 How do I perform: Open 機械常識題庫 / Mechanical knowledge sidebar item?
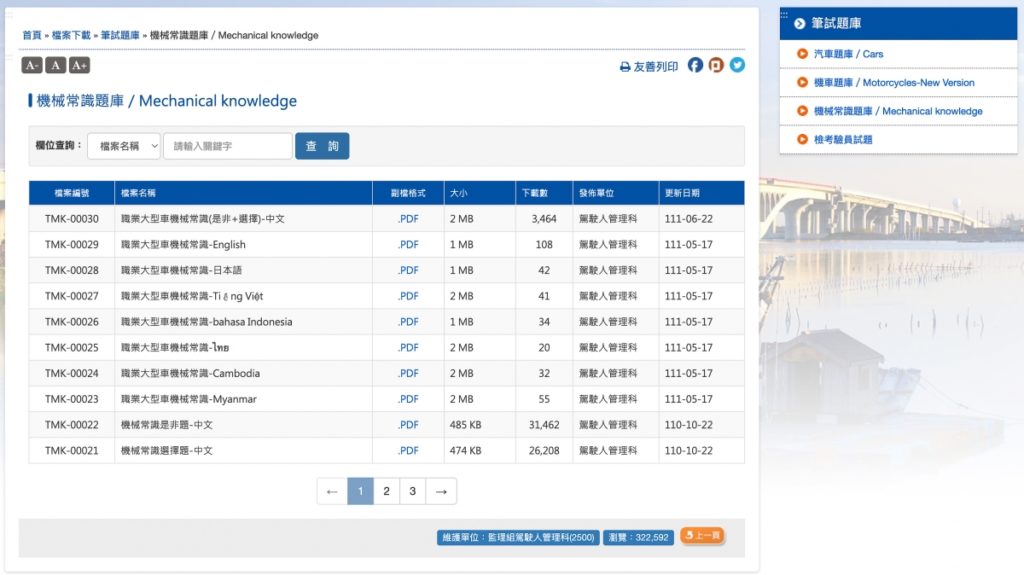(897, 111)
